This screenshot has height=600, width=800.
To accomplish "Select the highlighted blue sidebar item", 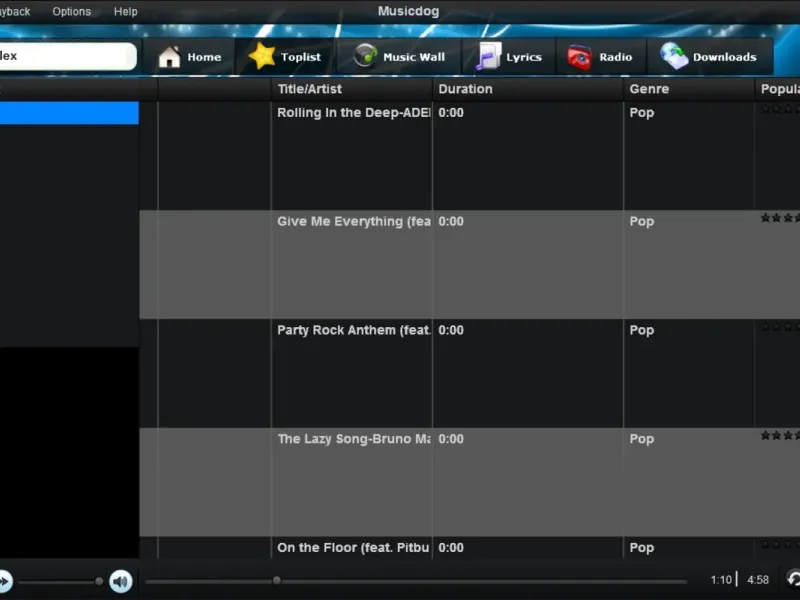I will coord(69,113).
